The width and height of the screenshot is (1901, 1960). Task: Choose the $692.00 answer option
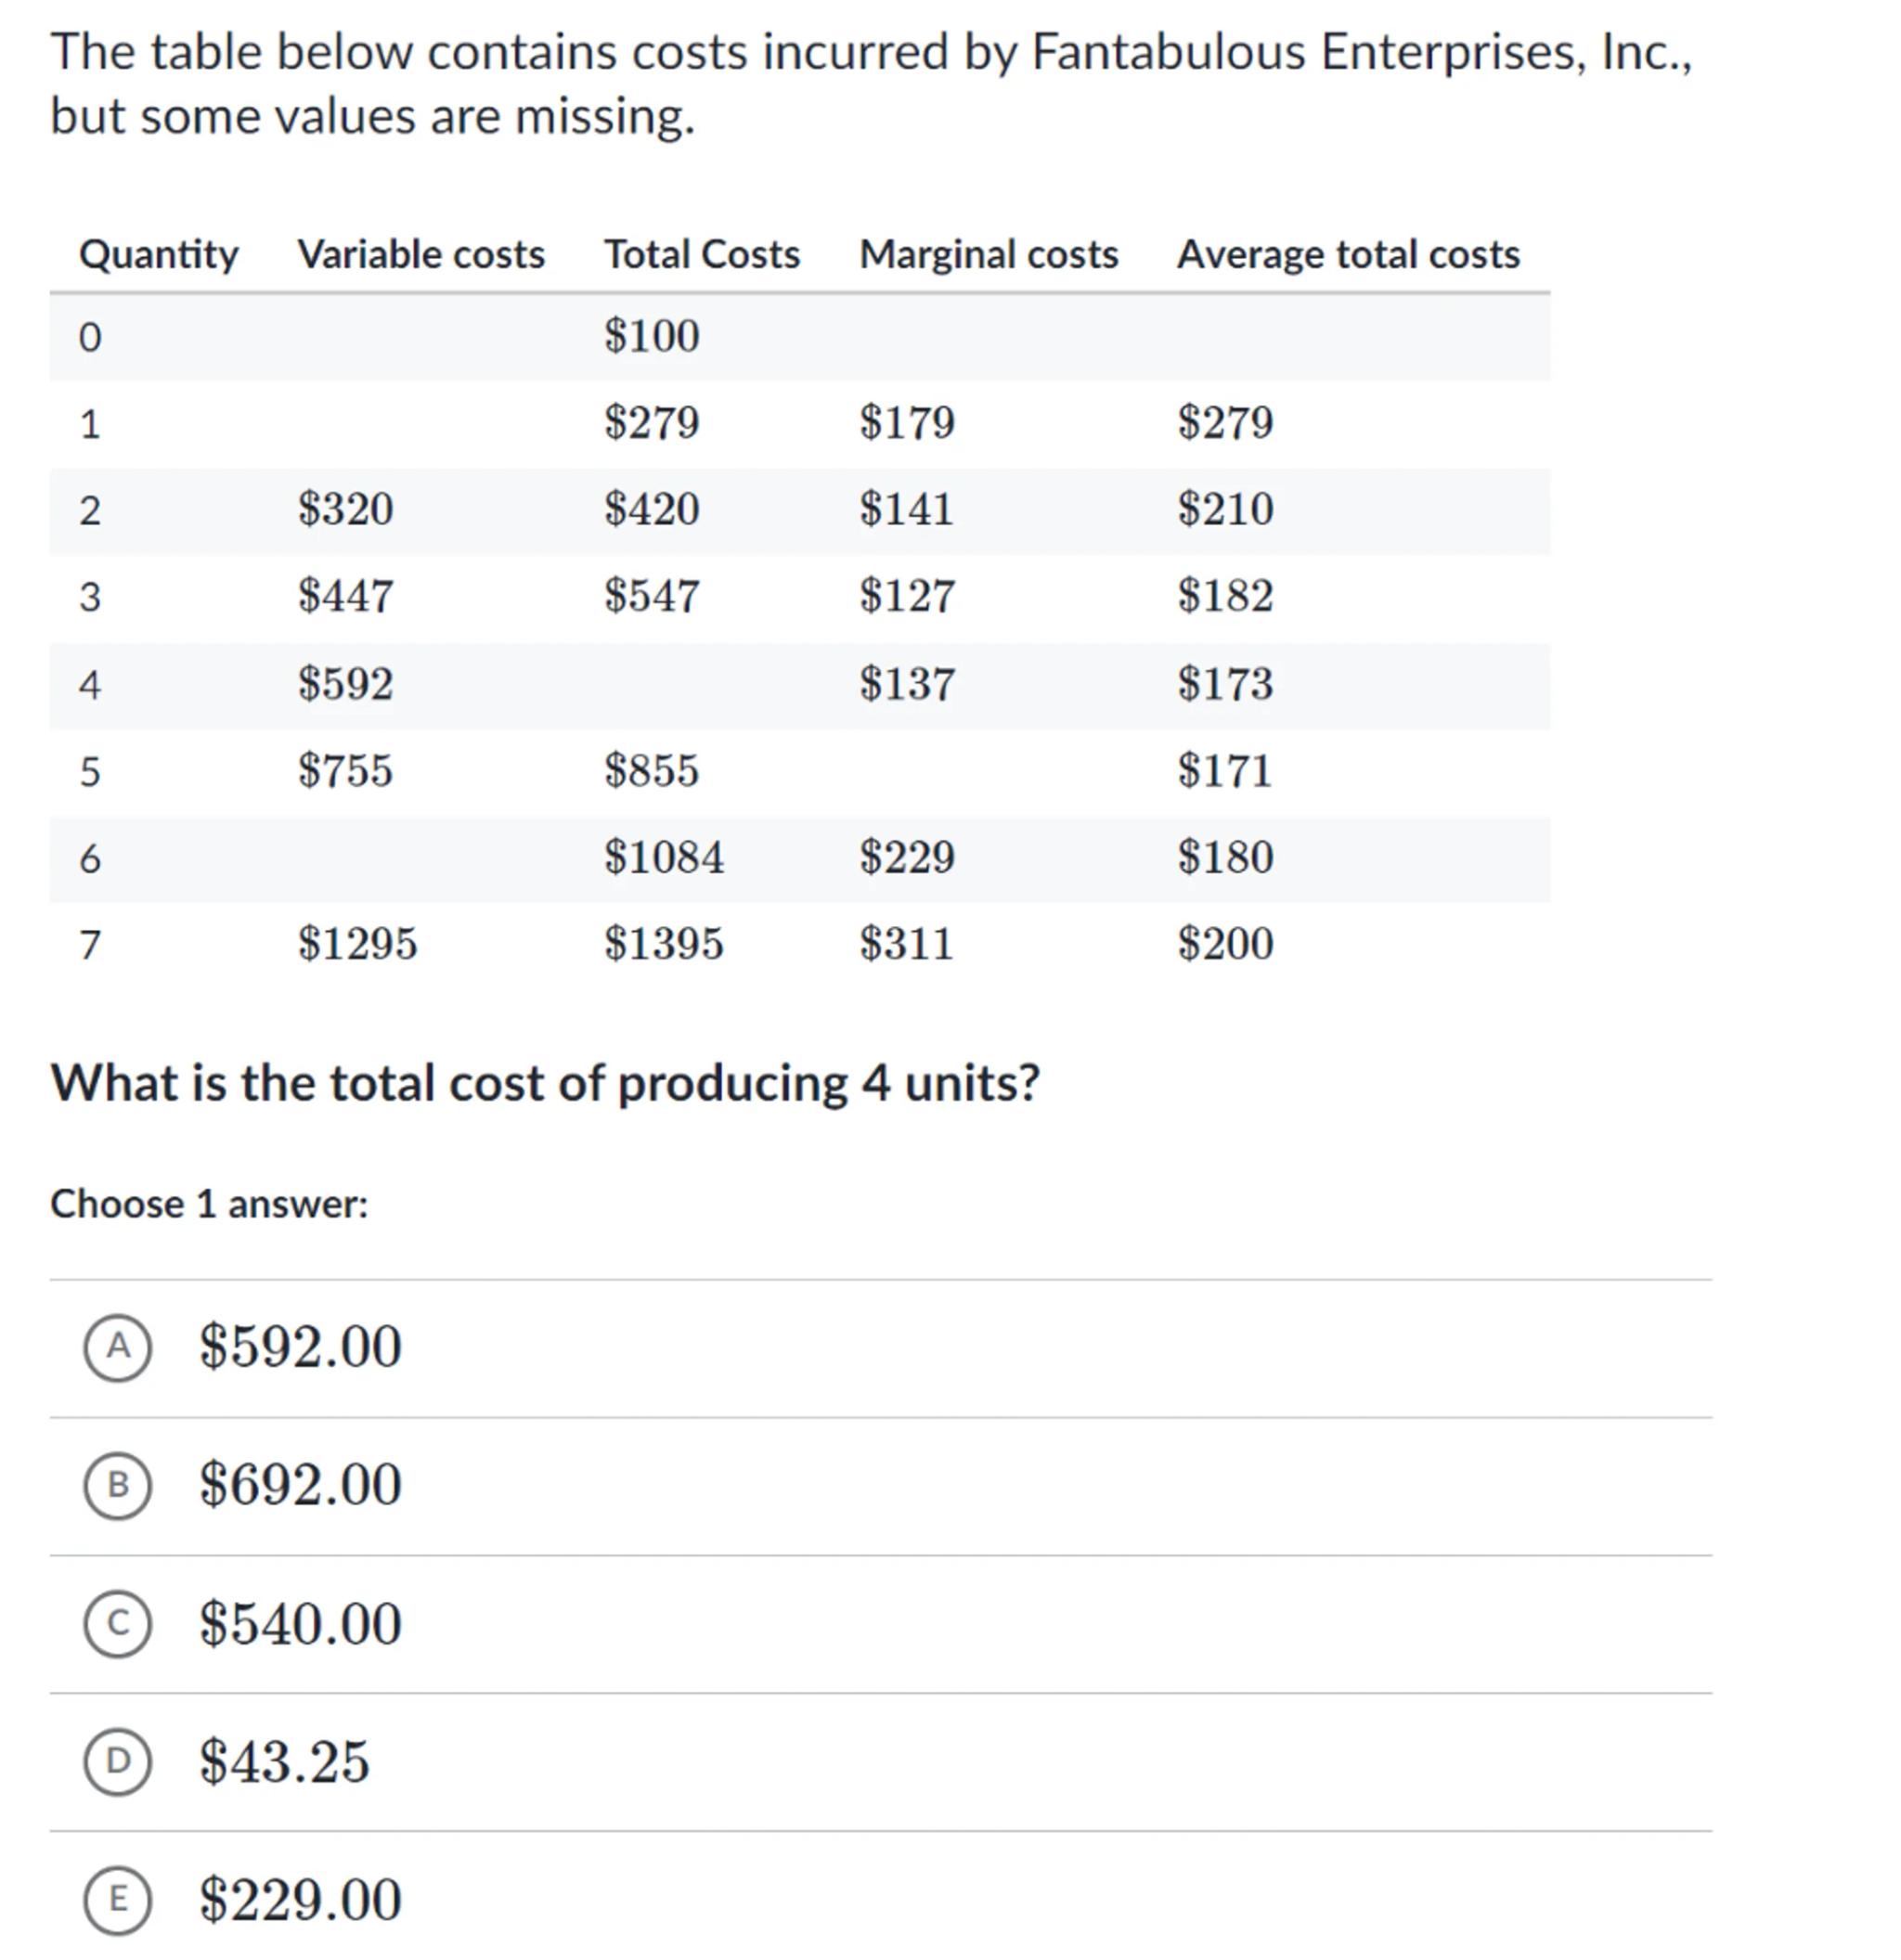point(300,1485)
